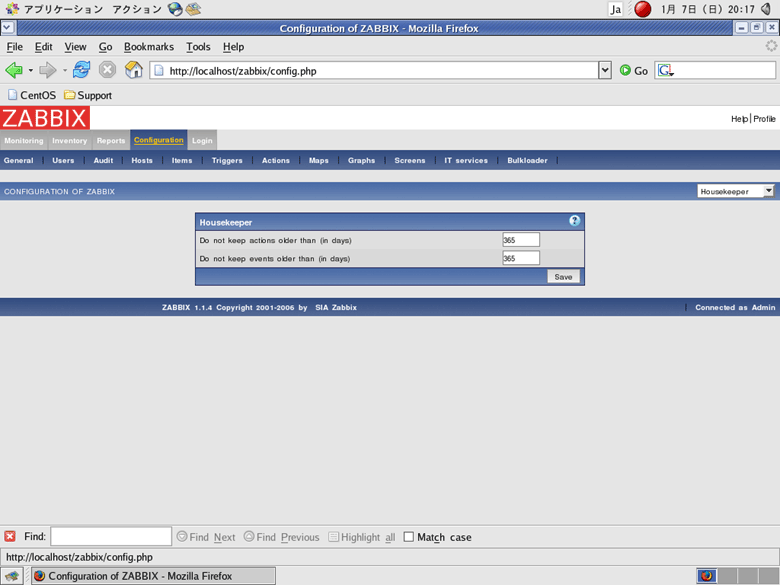Expand the URL address bar history dropdown

pos(604,70)
